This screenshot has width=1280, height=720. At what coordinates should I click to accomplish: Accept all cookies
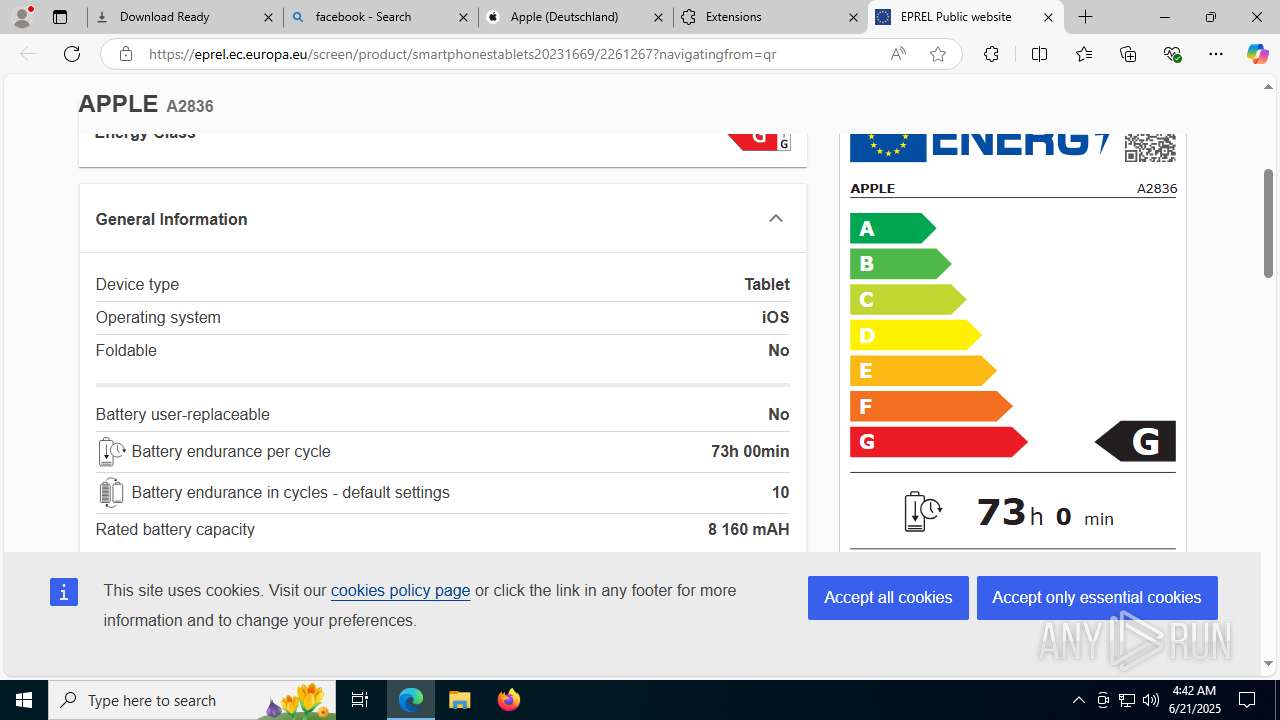pos(888,598)
